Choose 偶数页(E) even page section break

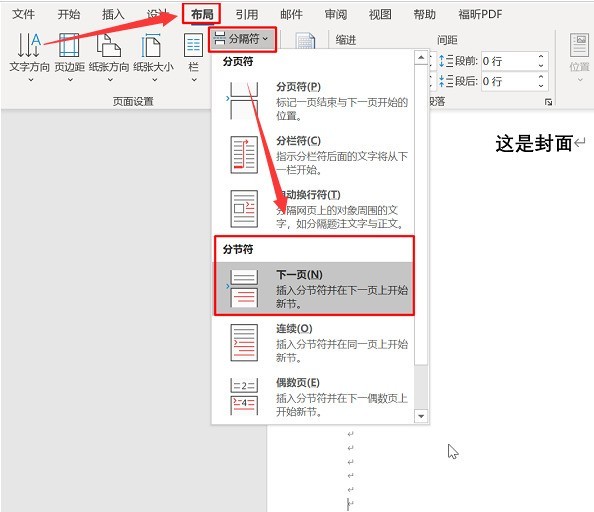coord(314,396)
